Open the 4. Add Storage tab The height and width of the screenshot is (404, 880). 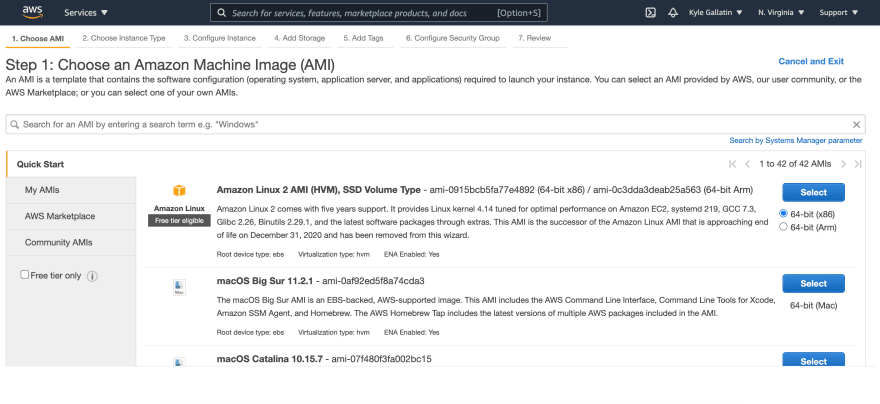(300, 38)
